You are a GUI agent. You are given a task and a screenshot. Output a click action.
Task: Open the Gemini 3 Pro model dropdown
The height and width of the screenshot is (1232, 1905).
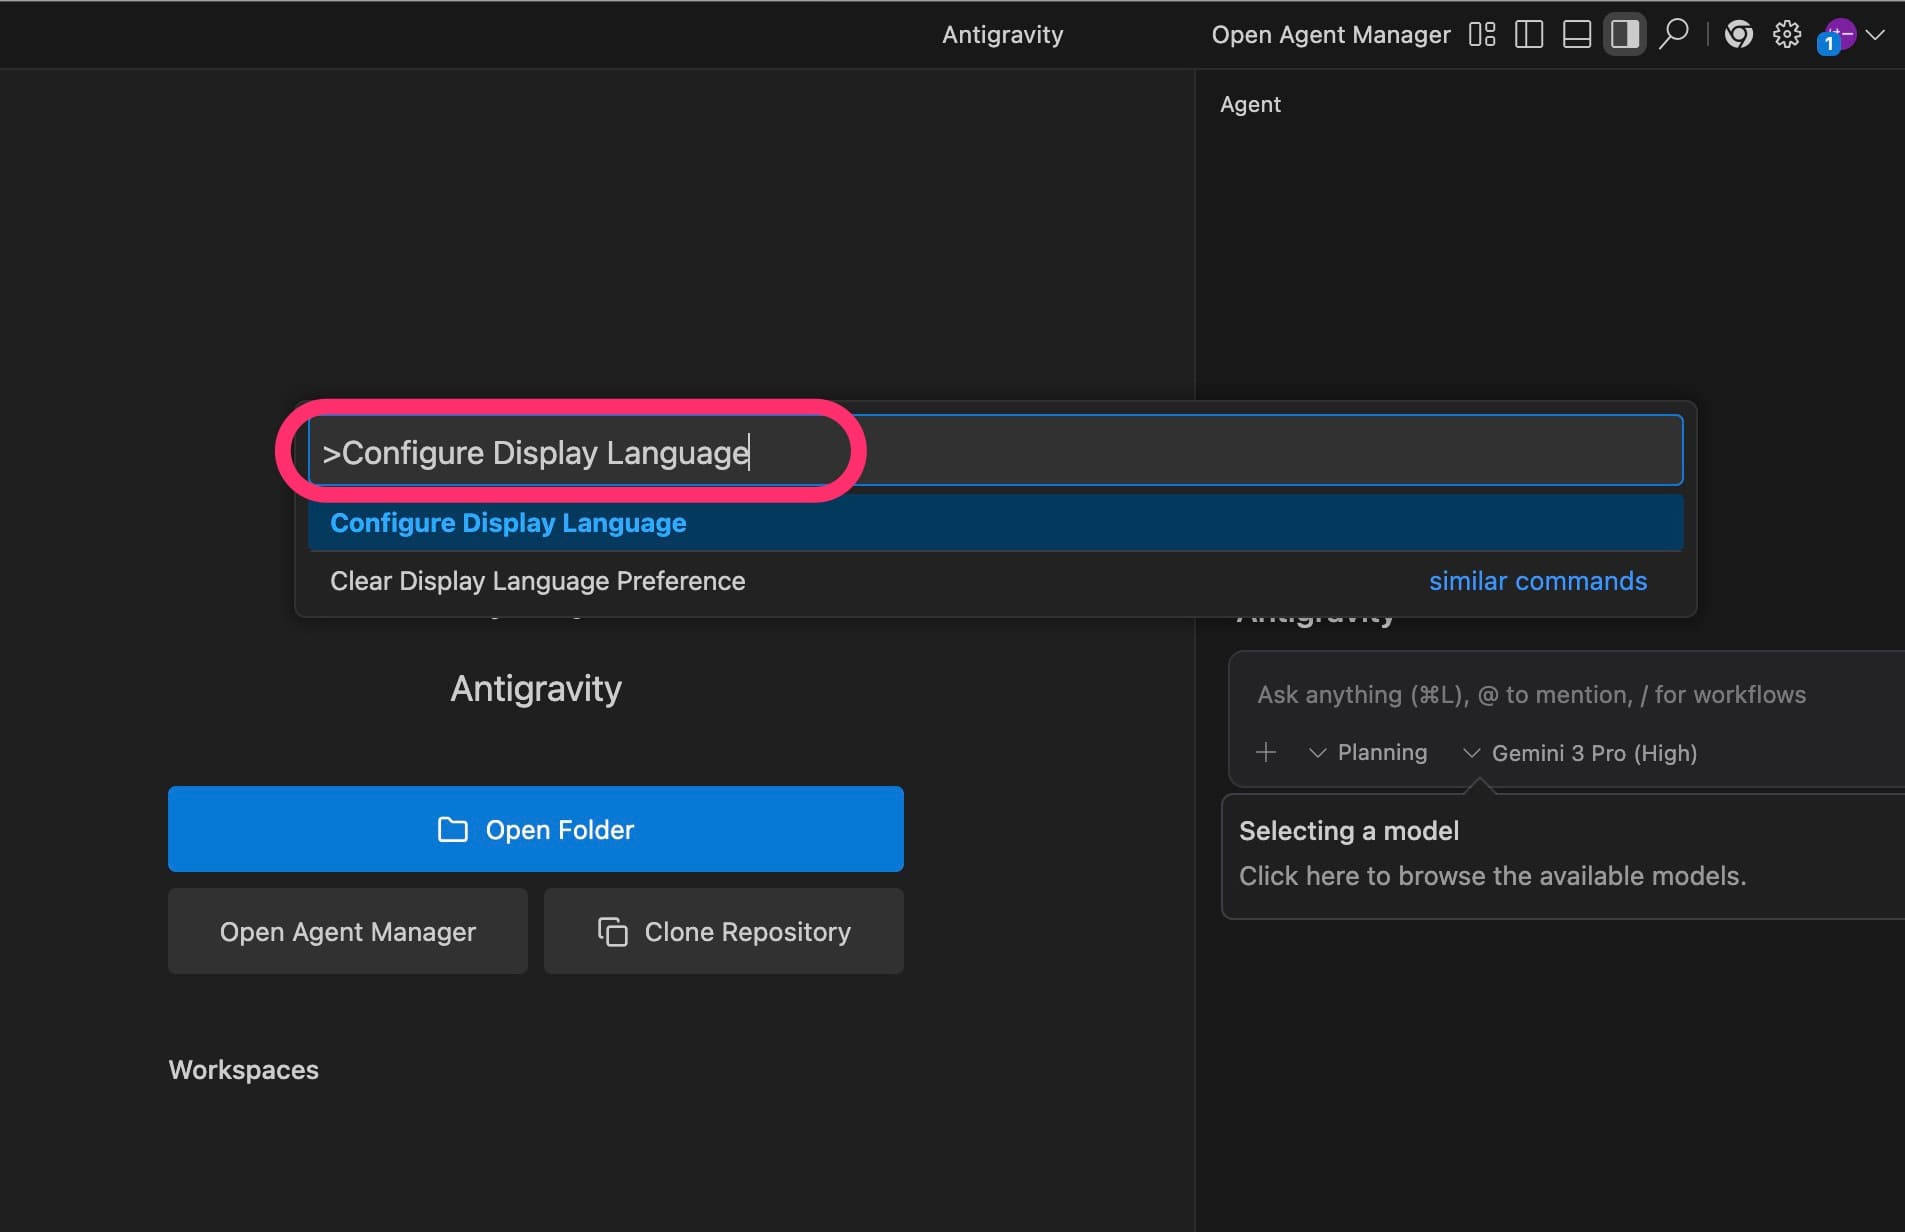click(x=1581, y=753)
